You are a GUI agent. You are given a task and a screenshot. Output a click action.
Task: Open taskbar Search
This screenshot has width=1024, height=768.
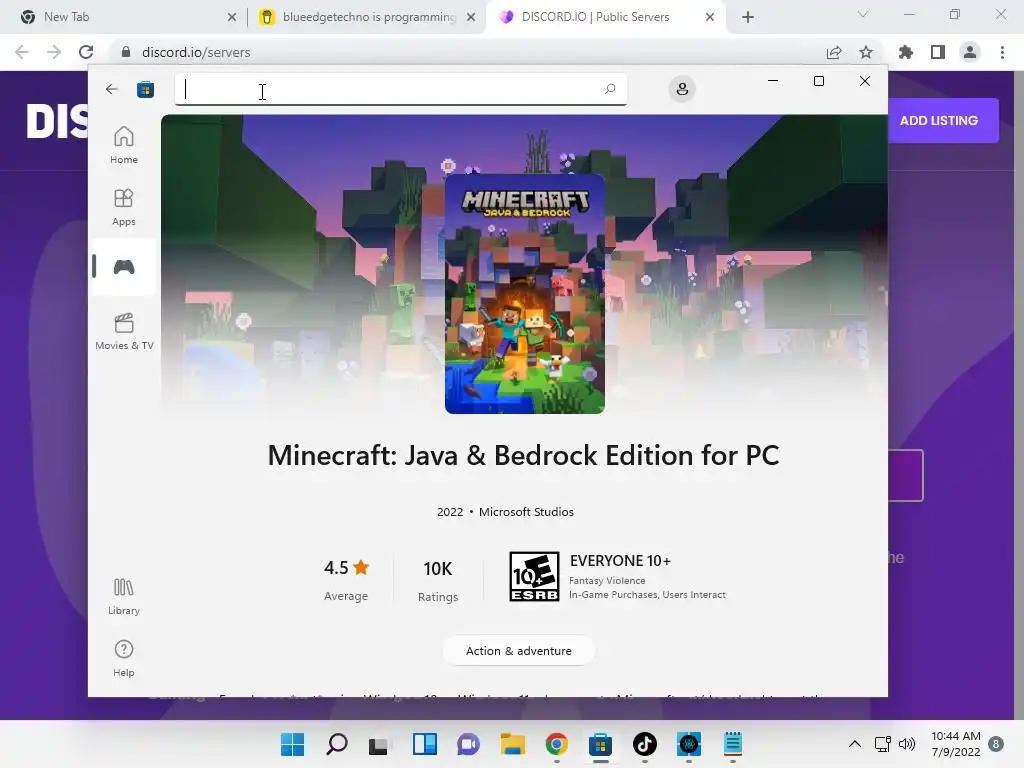[x=337, y=744]
